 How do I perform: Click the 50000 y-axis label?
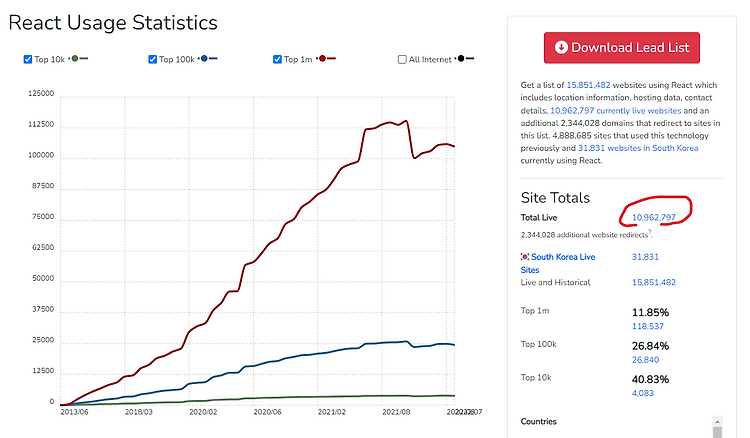[x=43, y=278]
